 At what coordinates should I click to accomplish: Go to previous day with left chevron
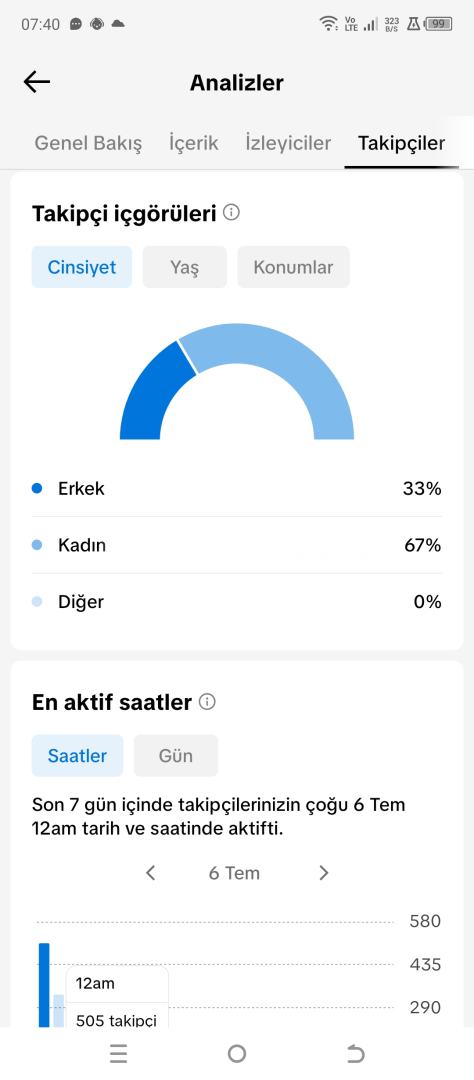coord(151,873)
